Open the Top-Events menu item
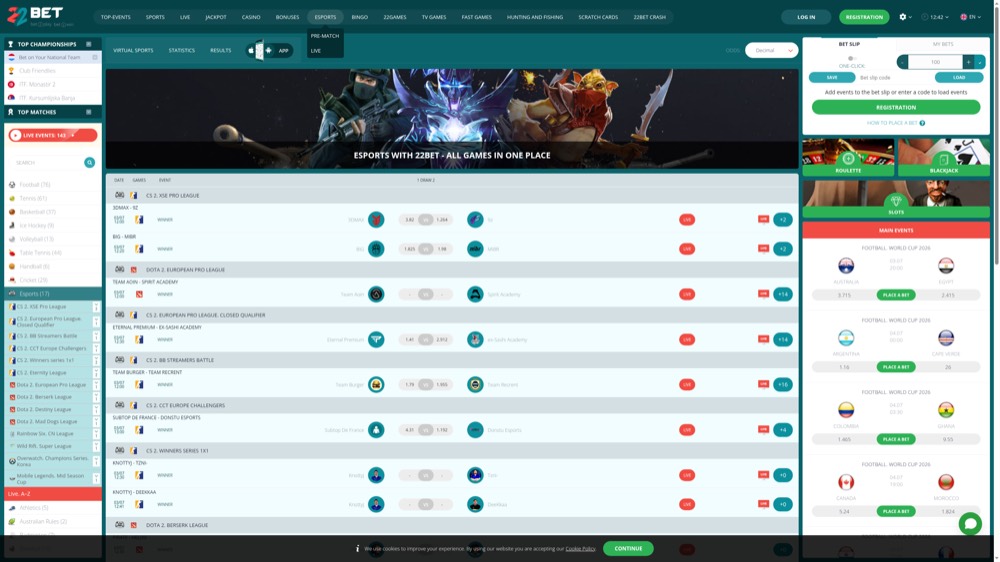This screenshot has height=562, width=1000. tap(115, 17)
